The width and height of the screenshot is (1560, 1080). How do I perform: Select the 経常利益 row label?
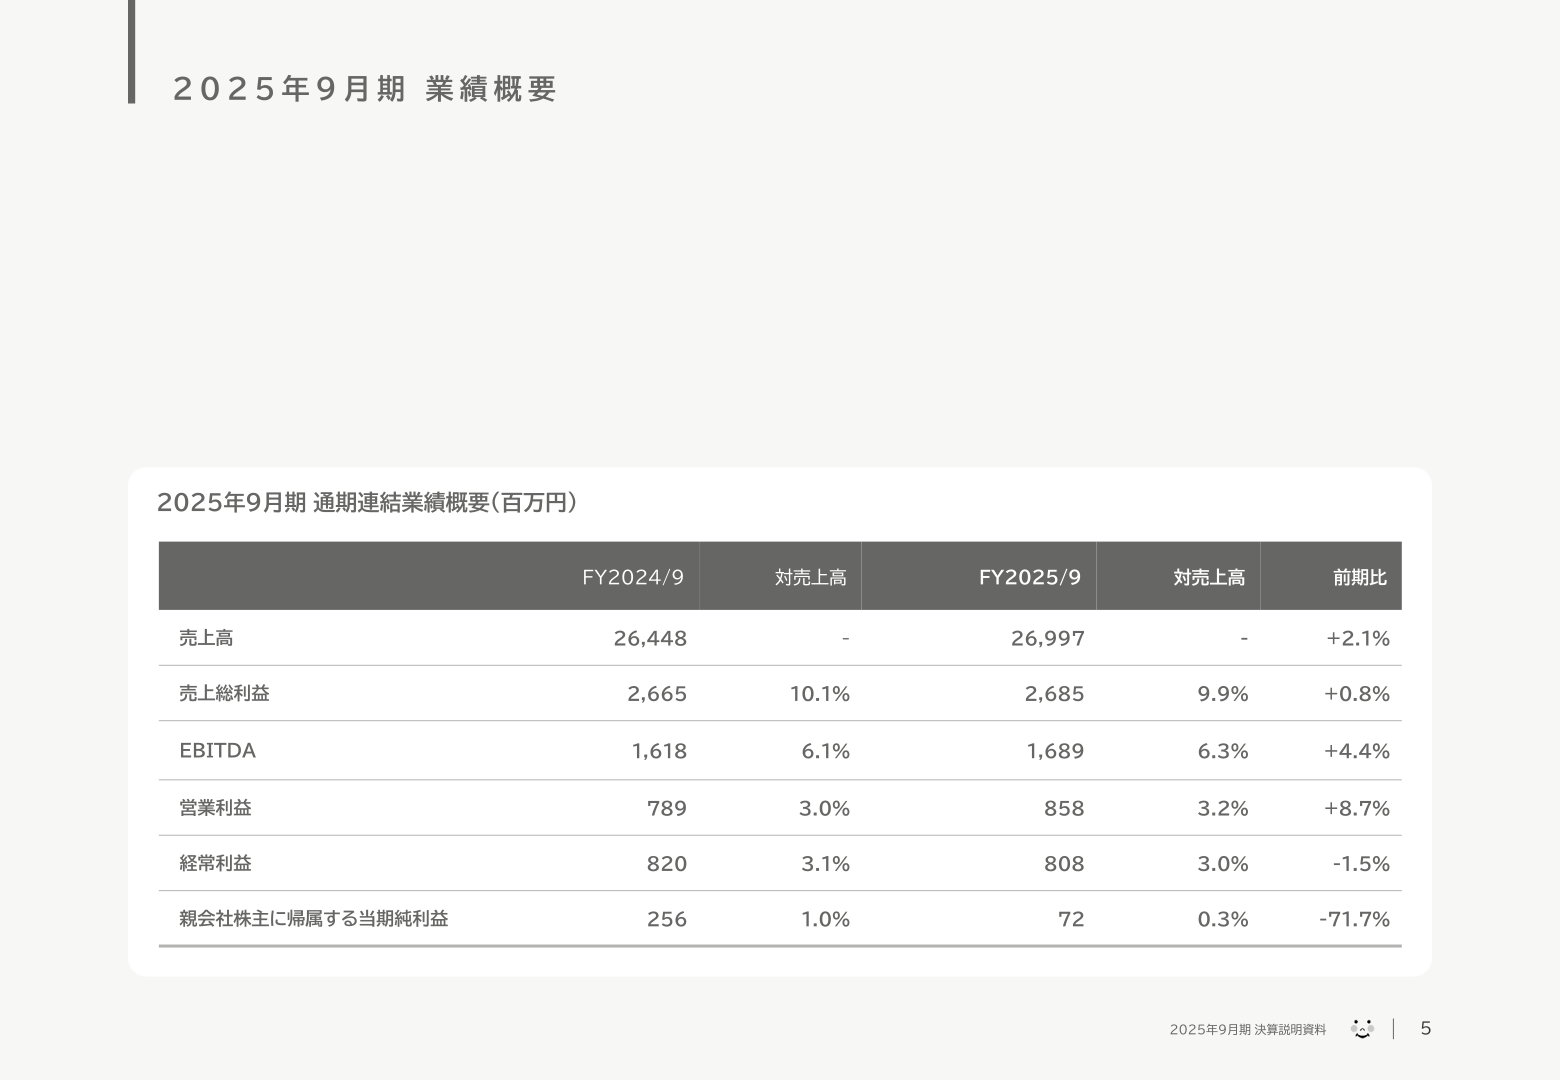click(215, 863)
